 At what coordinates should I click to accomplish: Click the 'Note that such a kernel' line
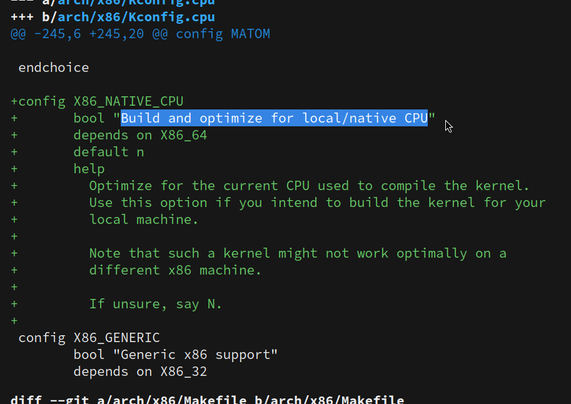click(x=298, y=253)
